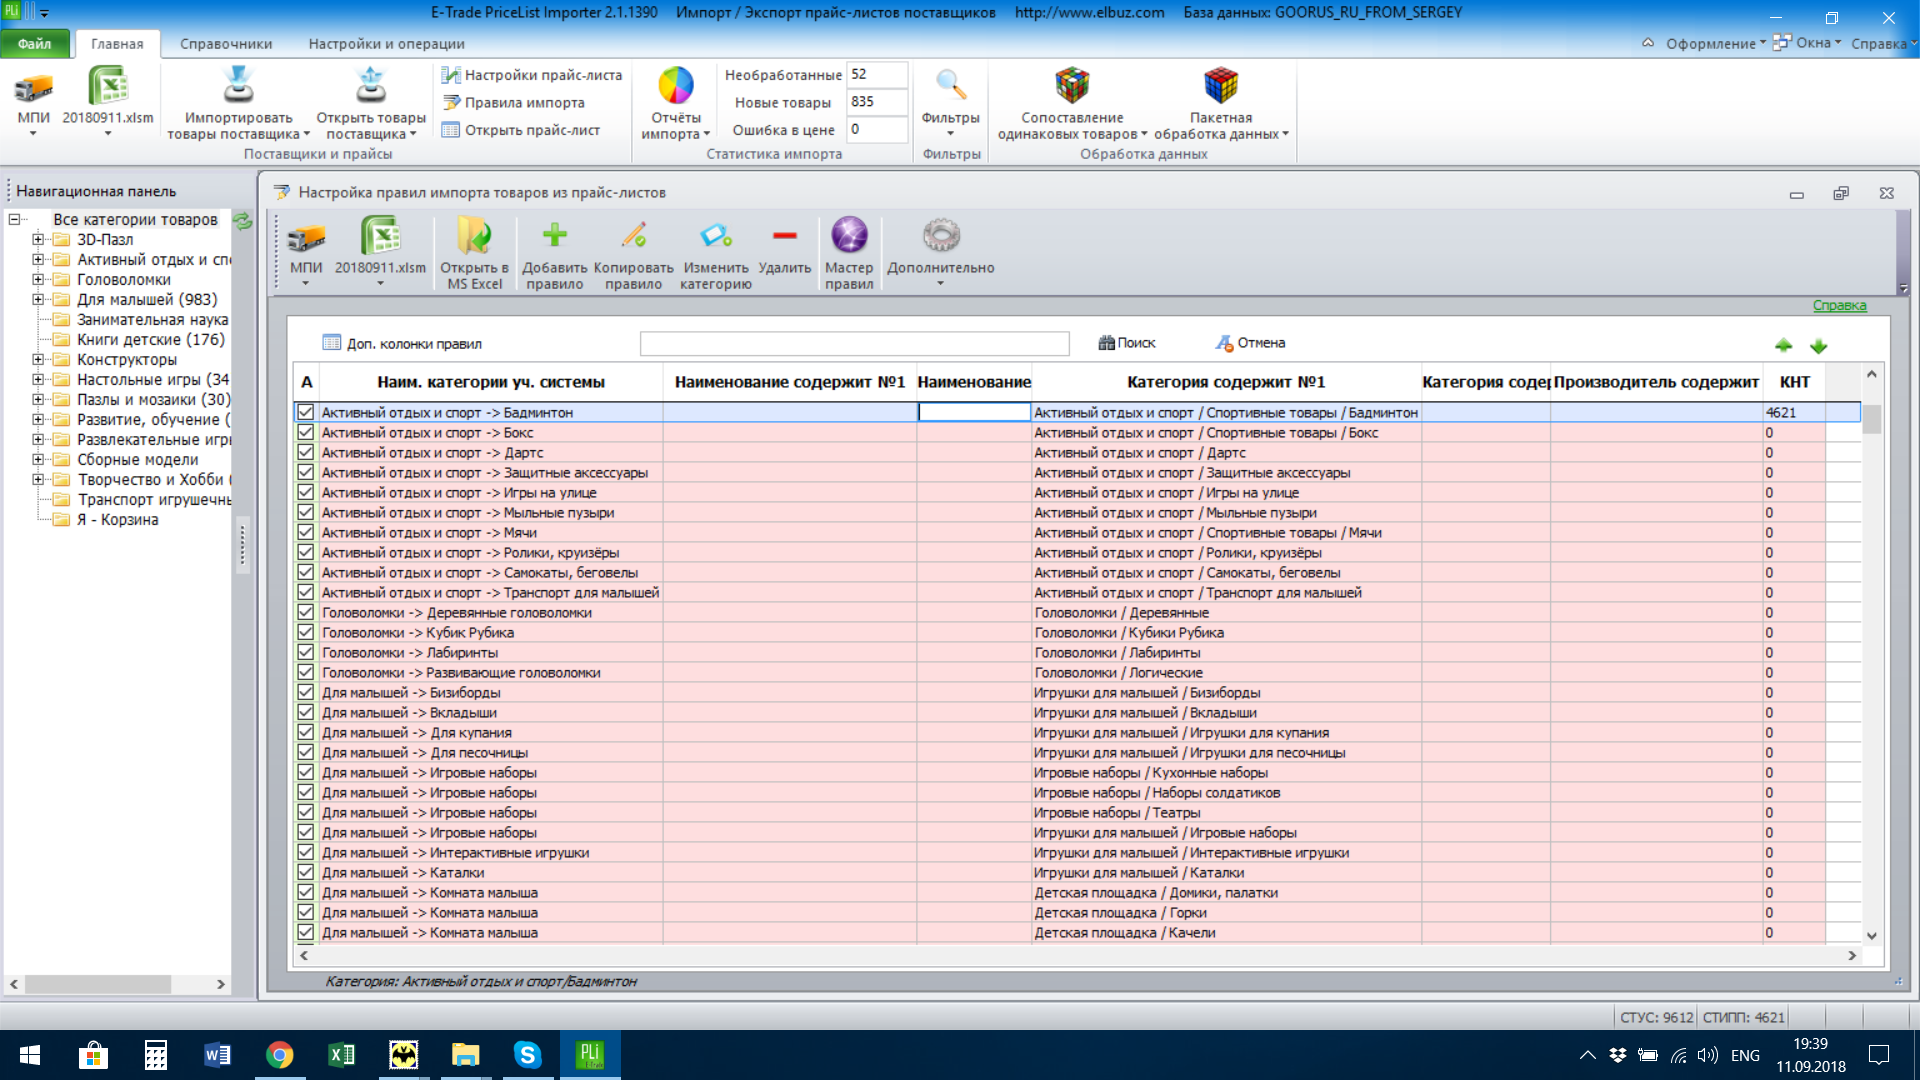Expand Для малышей (983) tree node
1920x1080 pixels.
(x=38, y=299)
